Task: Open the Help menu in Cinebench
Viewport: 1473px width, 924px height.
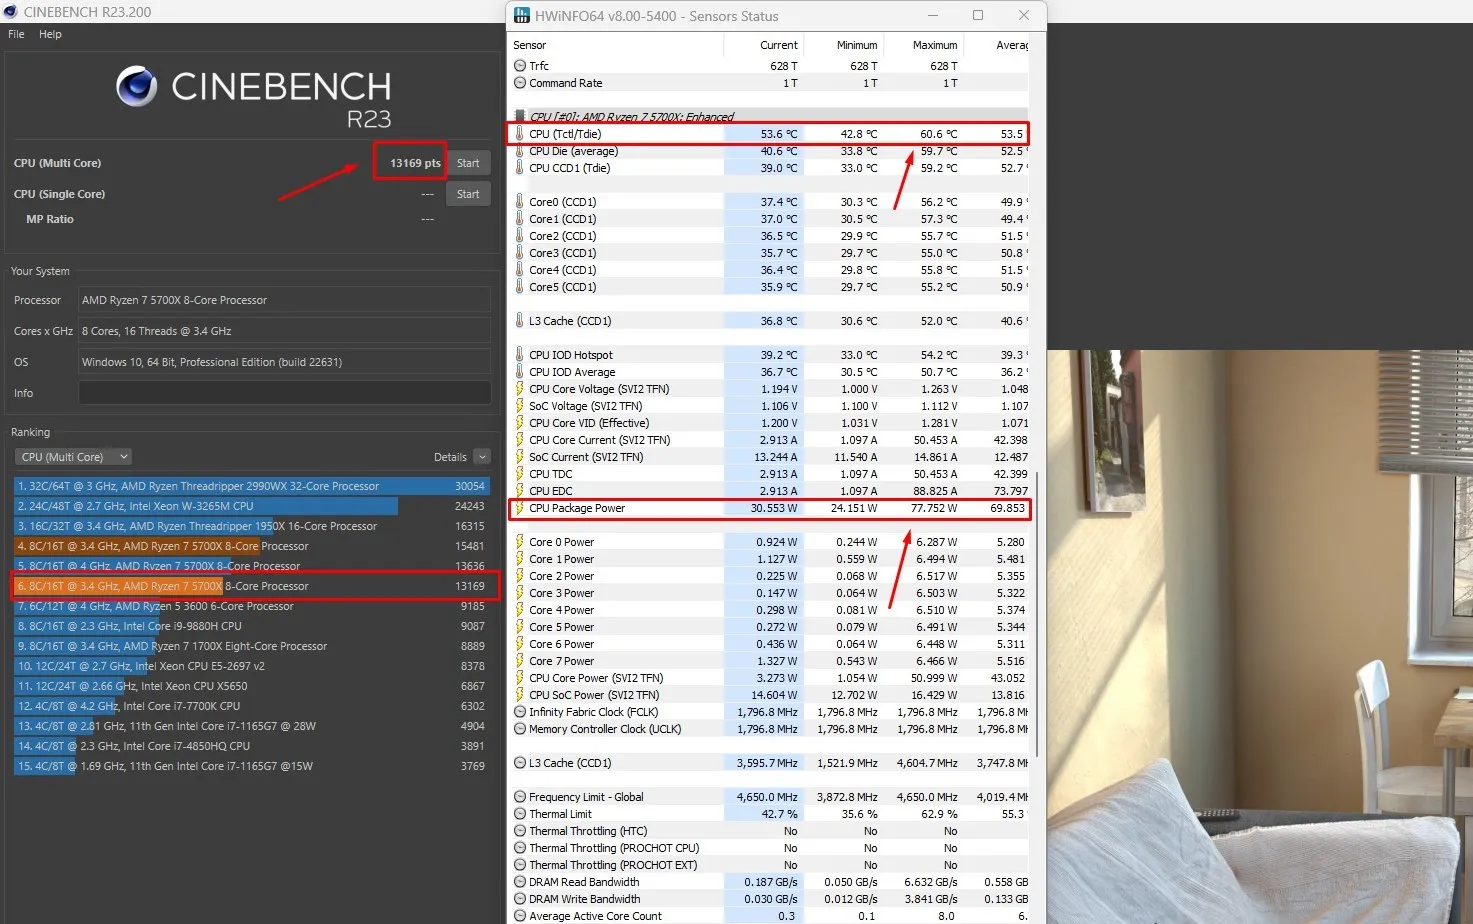Action: coord(50,34)
